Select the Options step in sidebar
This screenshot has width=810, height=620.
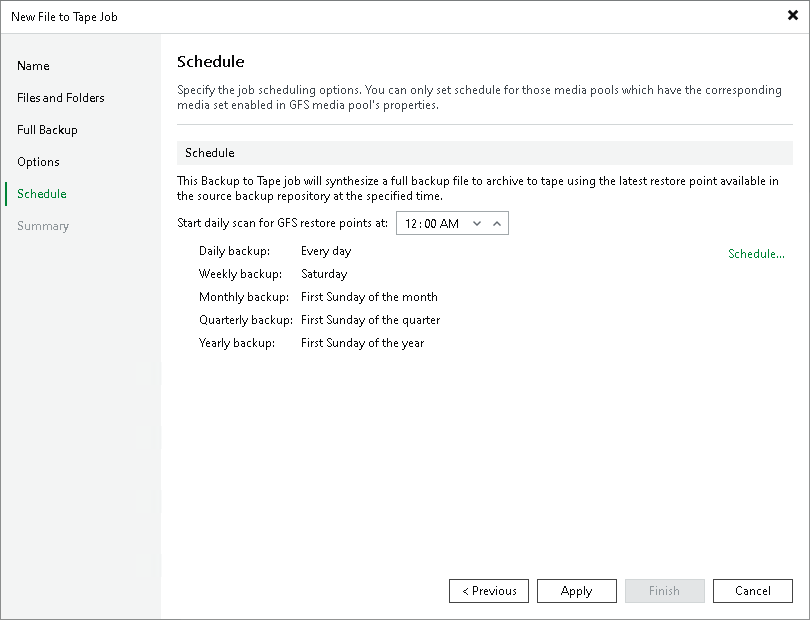38,162
